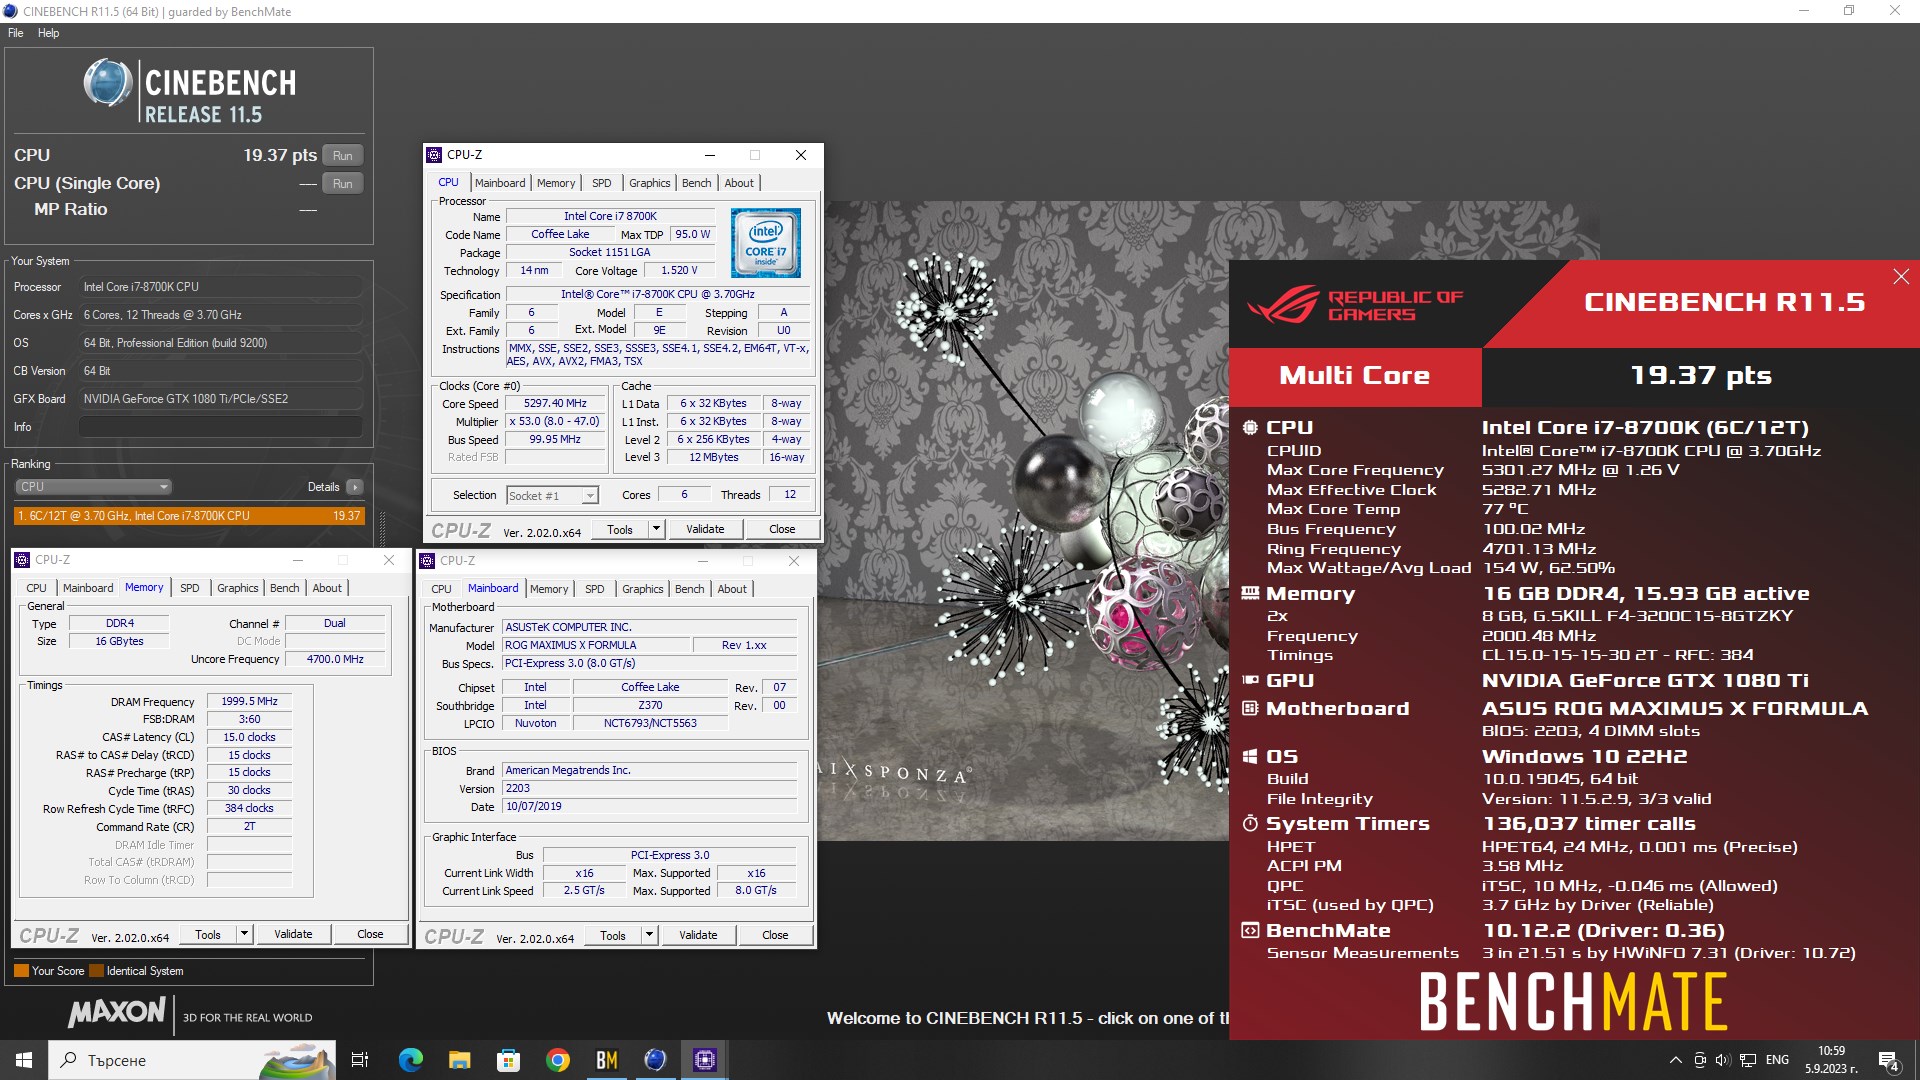1920x1080 pixels.
Task: Click the BENCHMATE logo at the bottom
Action: [1573, 1002]
